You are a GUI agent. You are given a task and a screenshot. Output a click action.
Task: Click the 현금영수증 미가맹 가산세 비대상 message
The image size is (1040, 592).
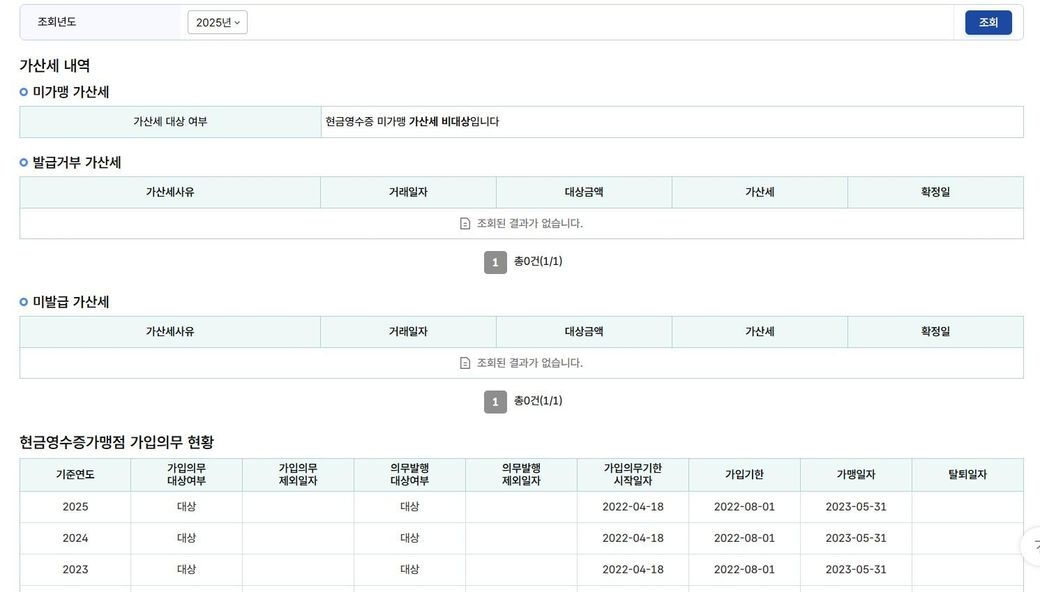[x=412, y=122]
